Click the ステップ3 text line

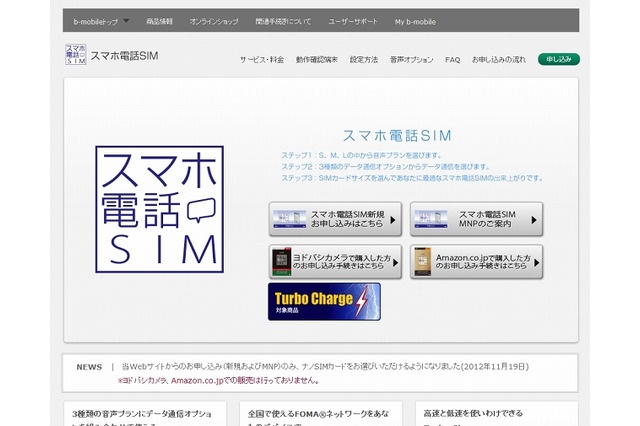[x=412, y=178]
